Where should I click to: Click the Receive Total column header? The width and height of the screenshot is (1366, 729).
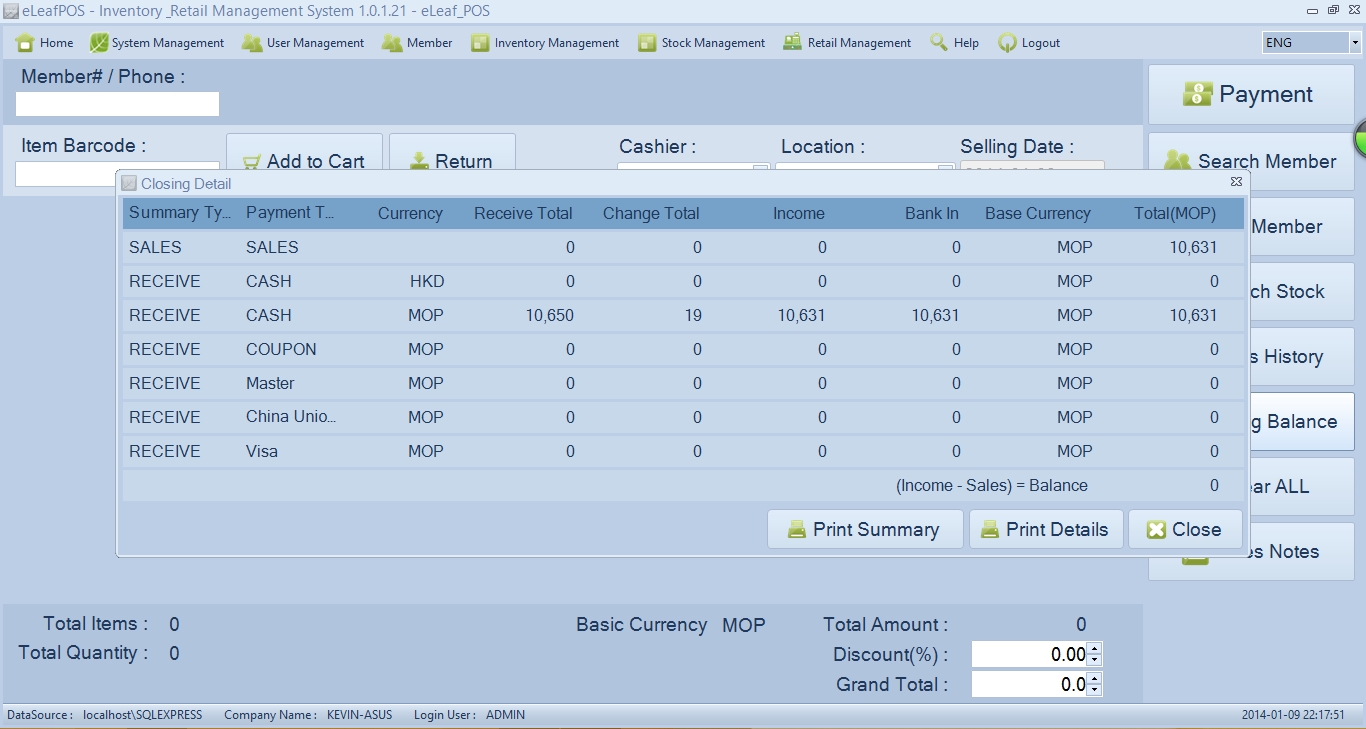[523, 213]
